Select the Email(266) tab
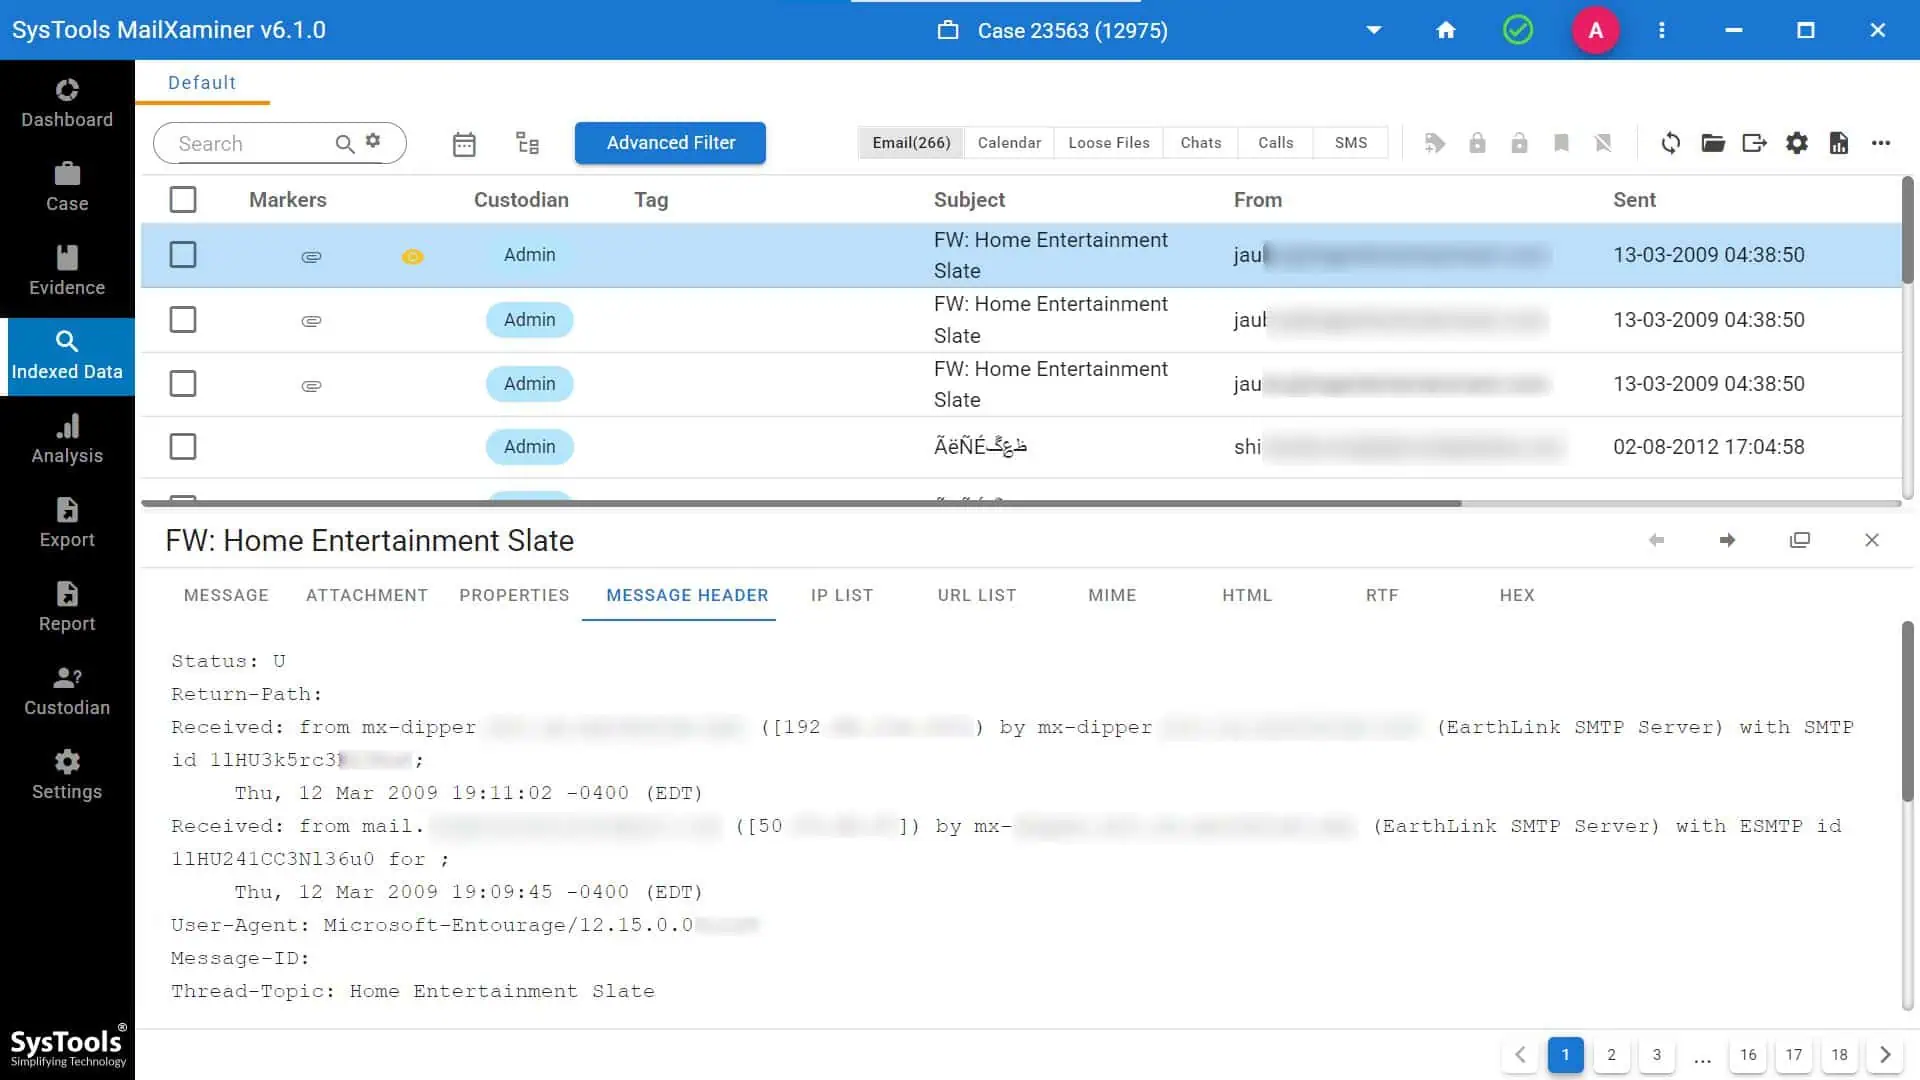 pos(911,143)
